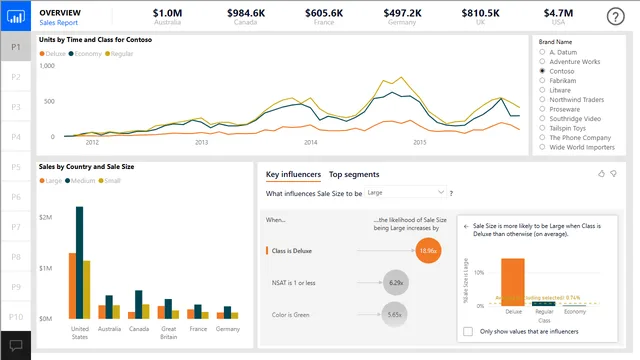Click the 'Sales by Country and Sale Size' title
Screen dimensions: 640x360
(87, 167)
